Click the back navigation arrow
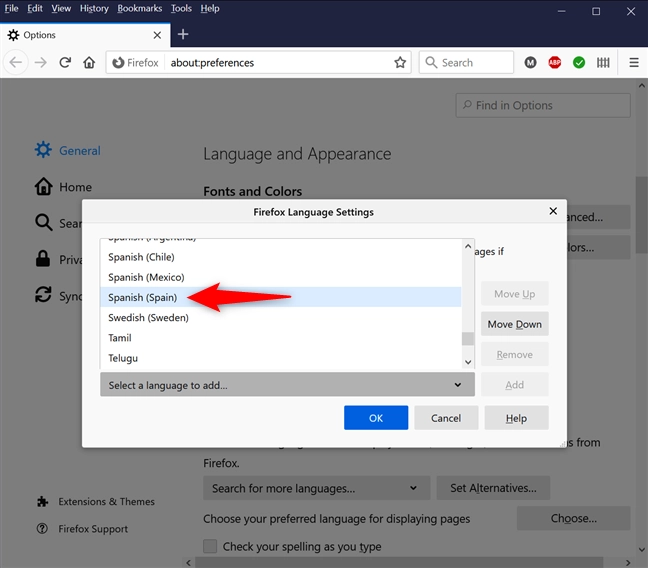This screenshot has height=568, width=648. [x=16, y=62]
